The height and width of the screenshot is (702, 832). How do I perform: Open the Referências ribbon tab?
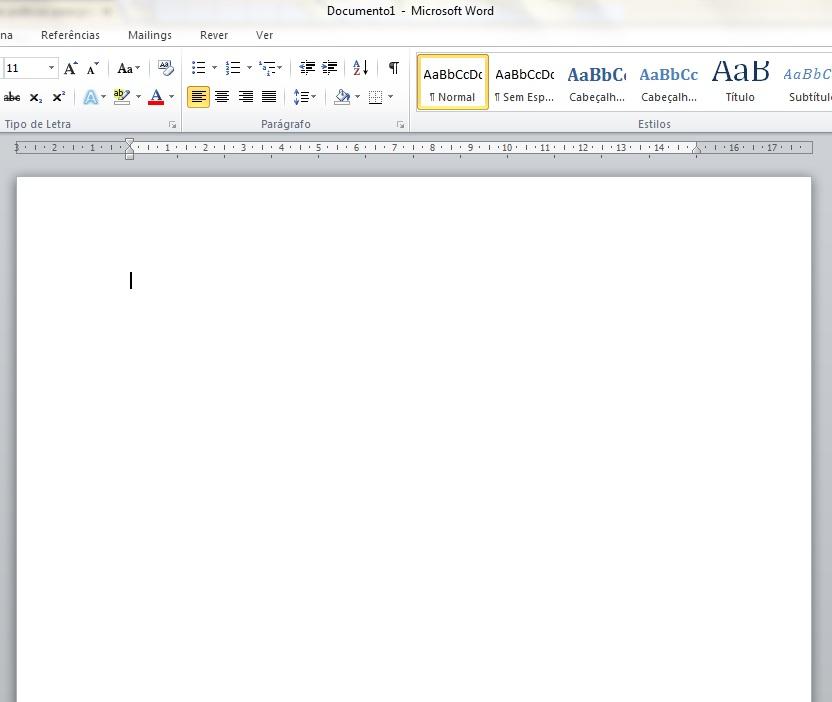(70, 35)
